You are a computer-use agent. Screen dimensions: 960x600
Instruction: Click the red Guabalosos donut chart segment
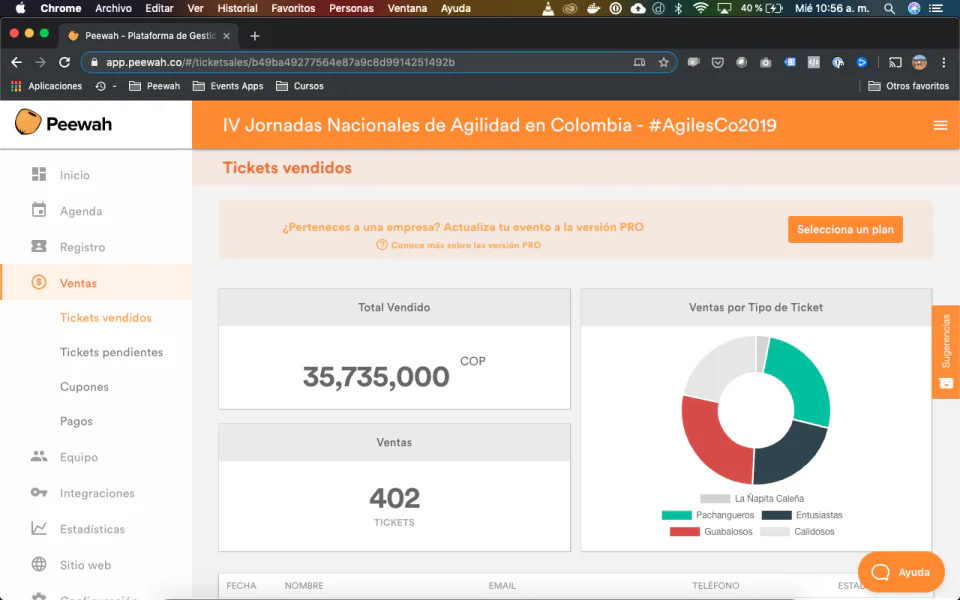[711, 438]
